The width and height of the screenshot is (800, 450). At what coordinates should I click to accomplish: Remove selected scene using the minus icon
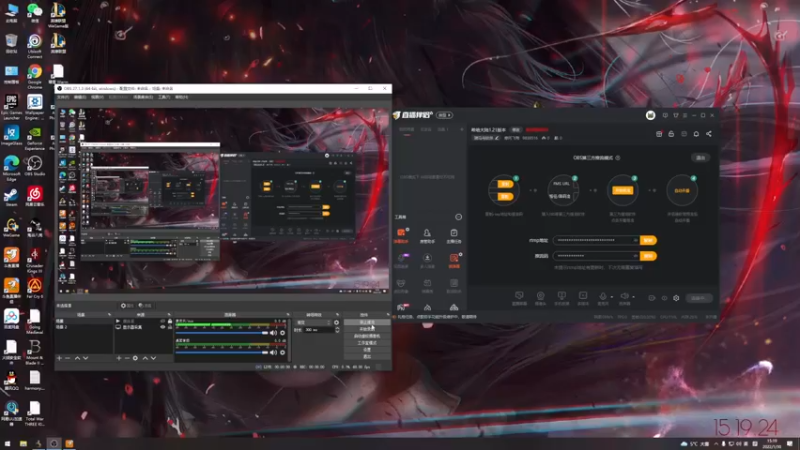(x=67, y=358)
